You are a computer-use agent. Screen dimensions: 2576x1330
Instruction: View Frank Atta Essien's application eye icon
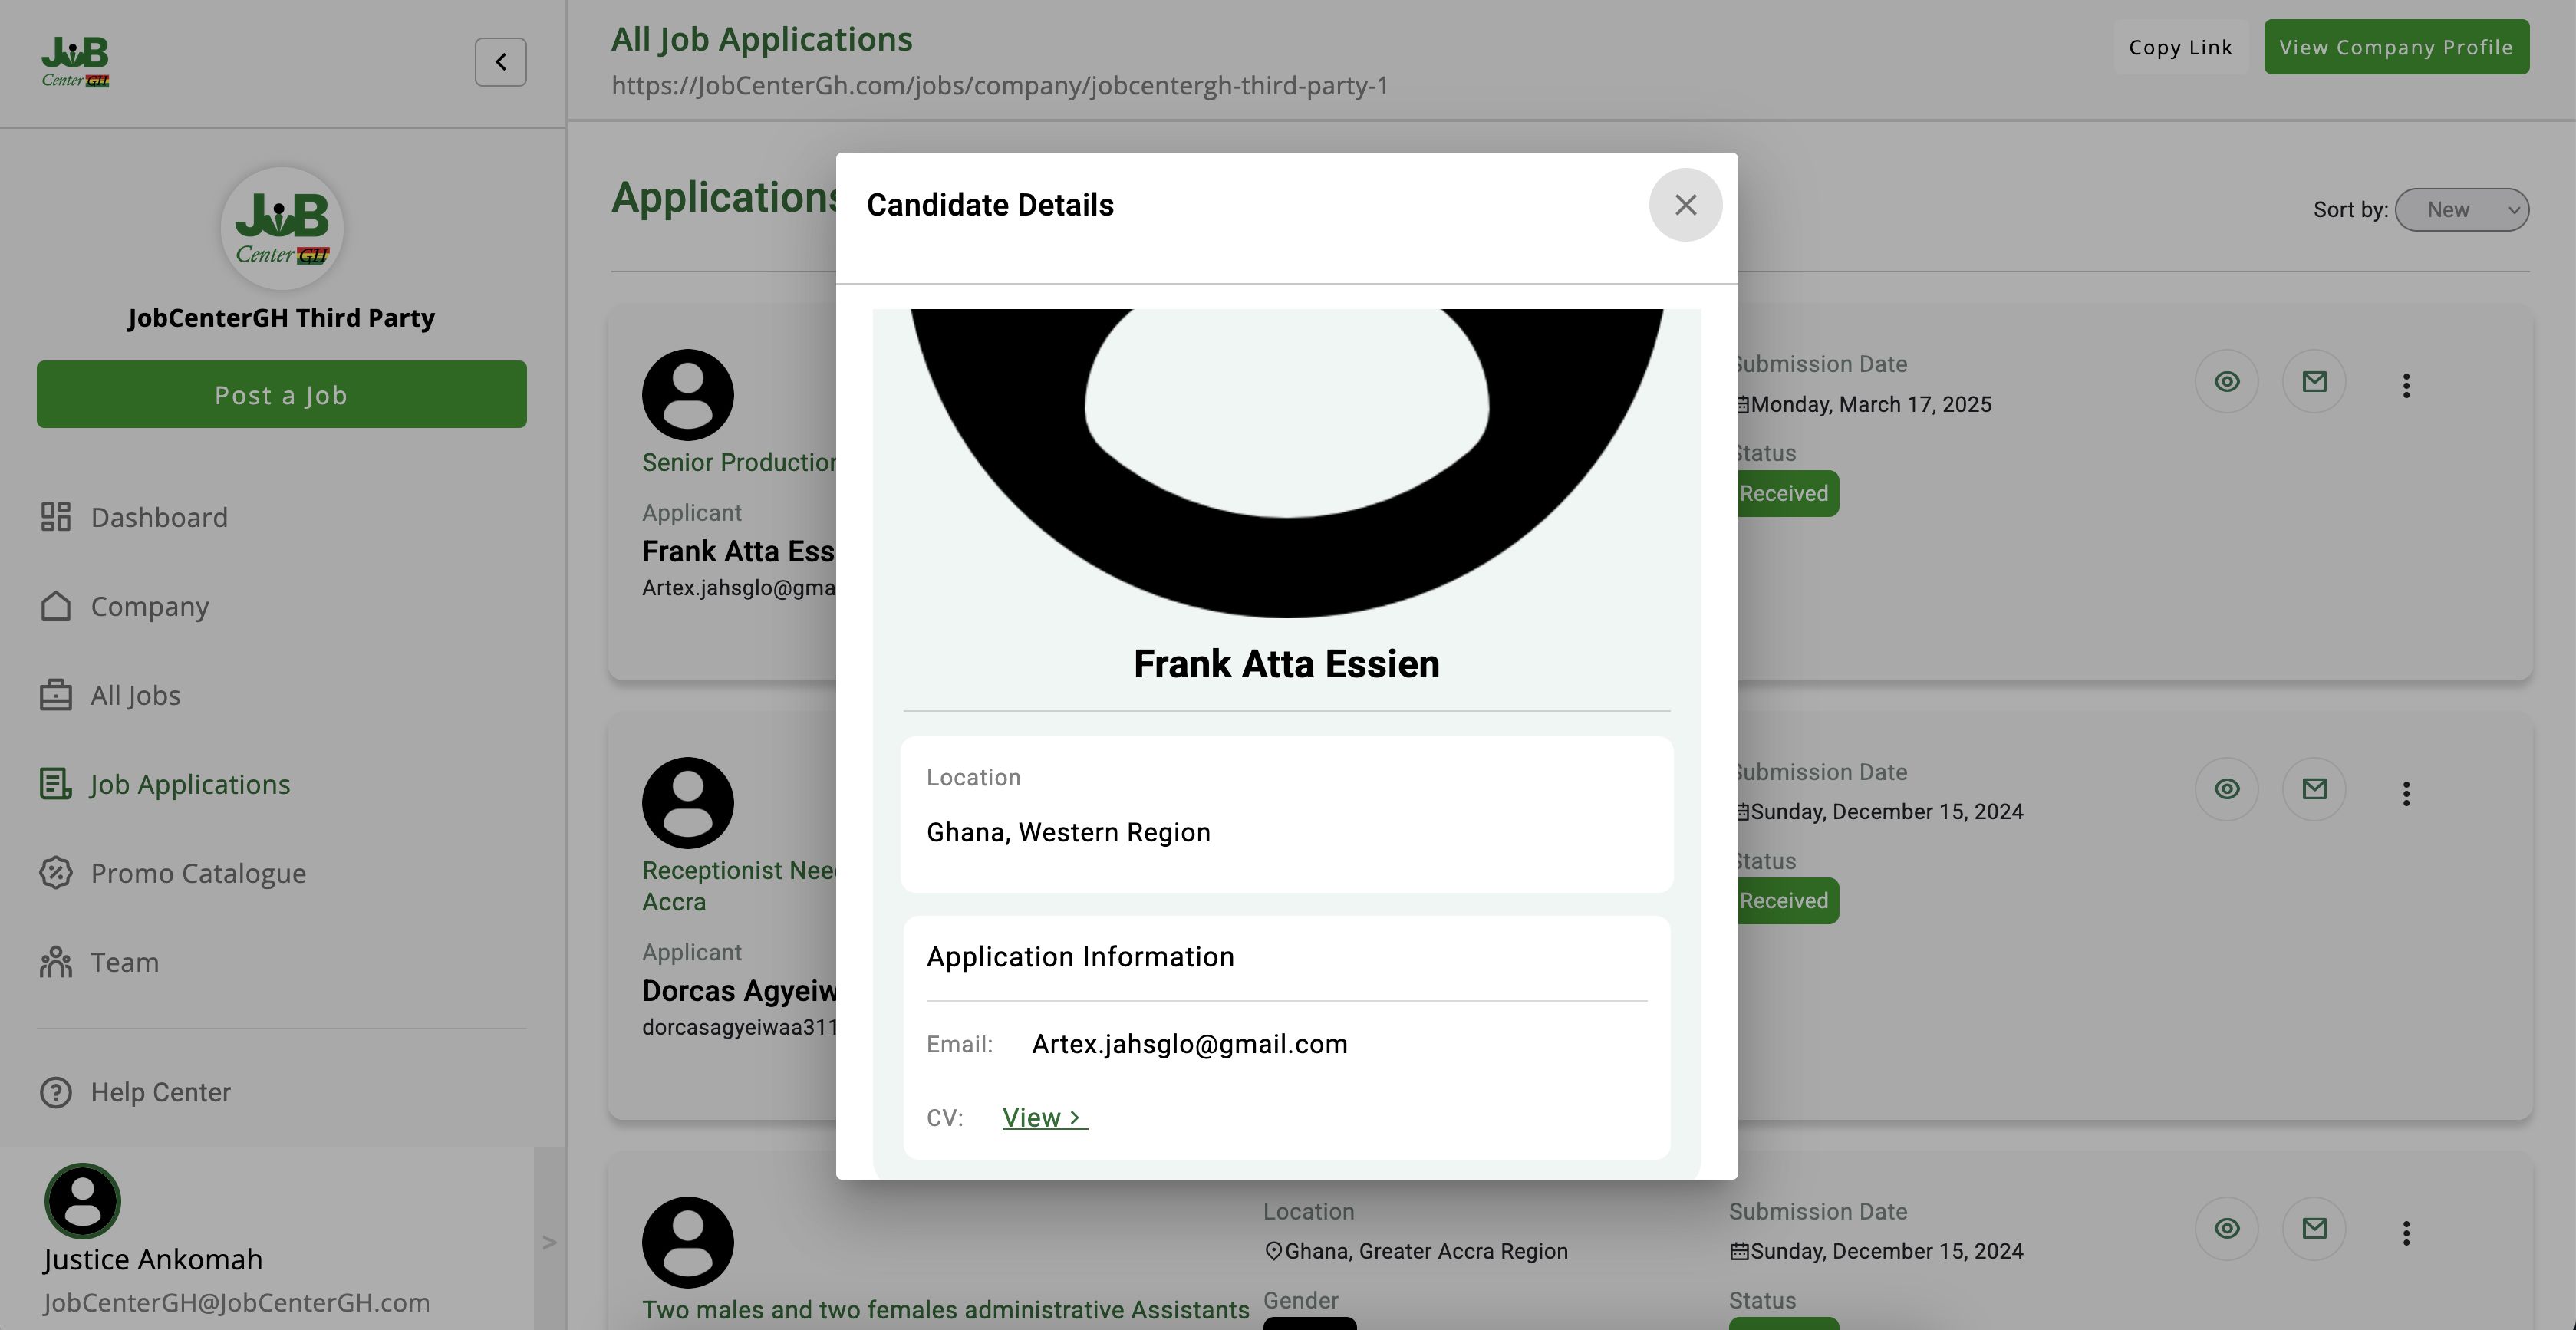(x=2226, y=382)
